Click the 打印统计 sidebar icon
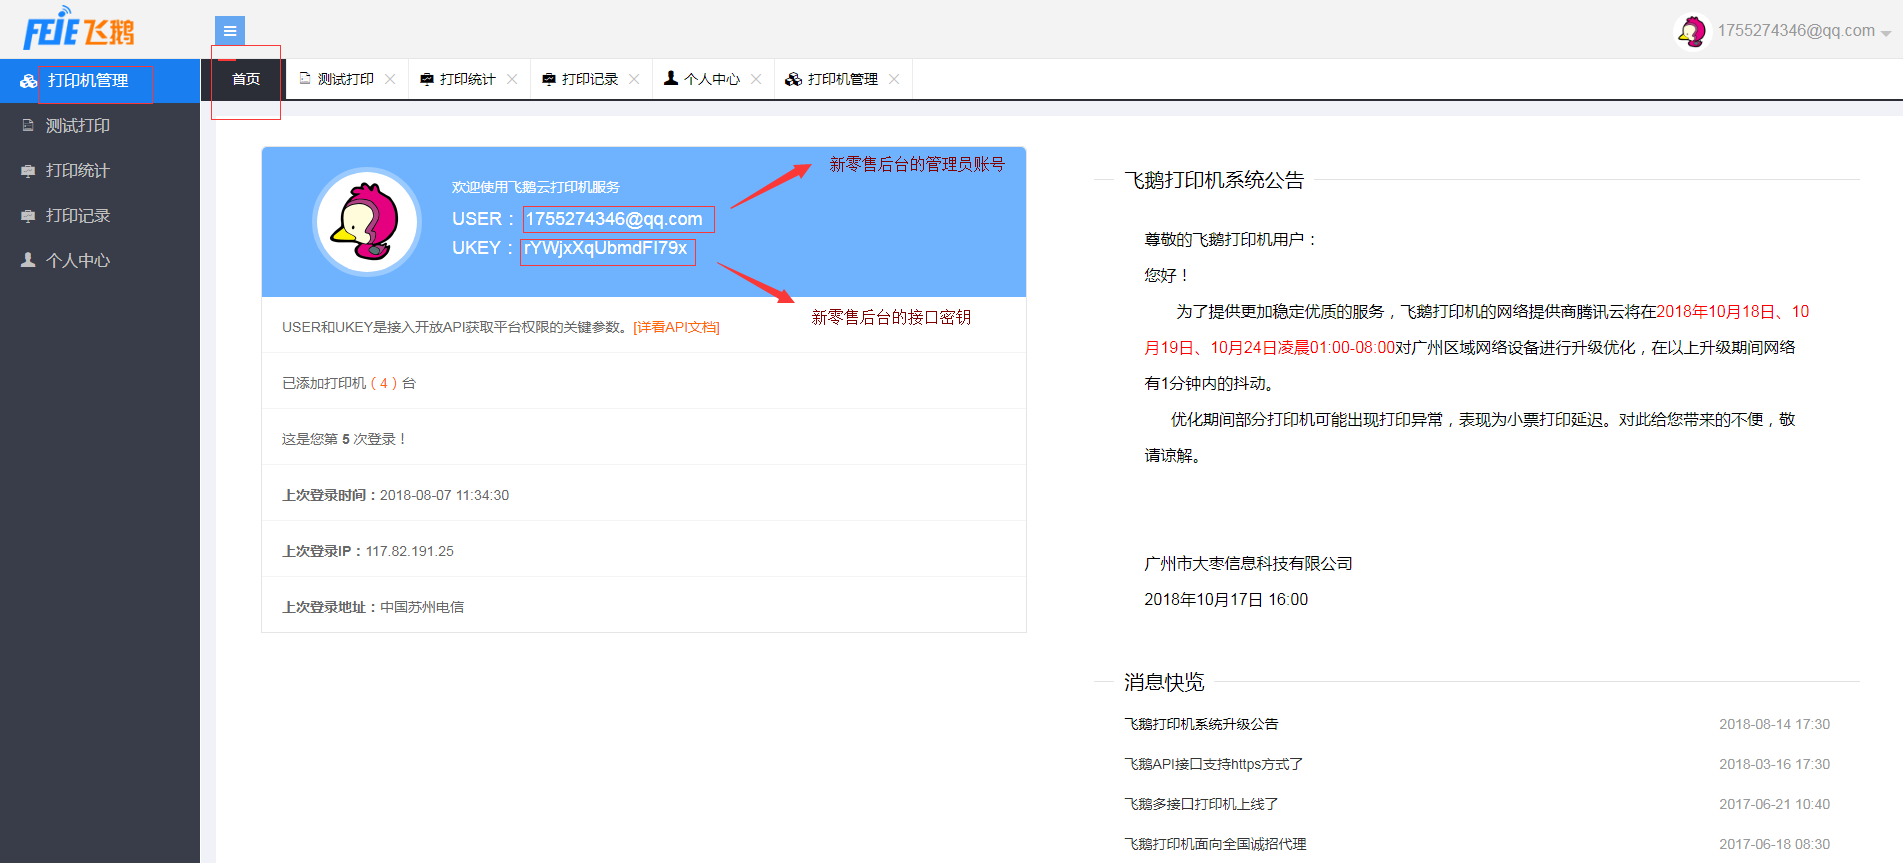Viewport: 1903px width, 863px height. click(x=28, y=171)
